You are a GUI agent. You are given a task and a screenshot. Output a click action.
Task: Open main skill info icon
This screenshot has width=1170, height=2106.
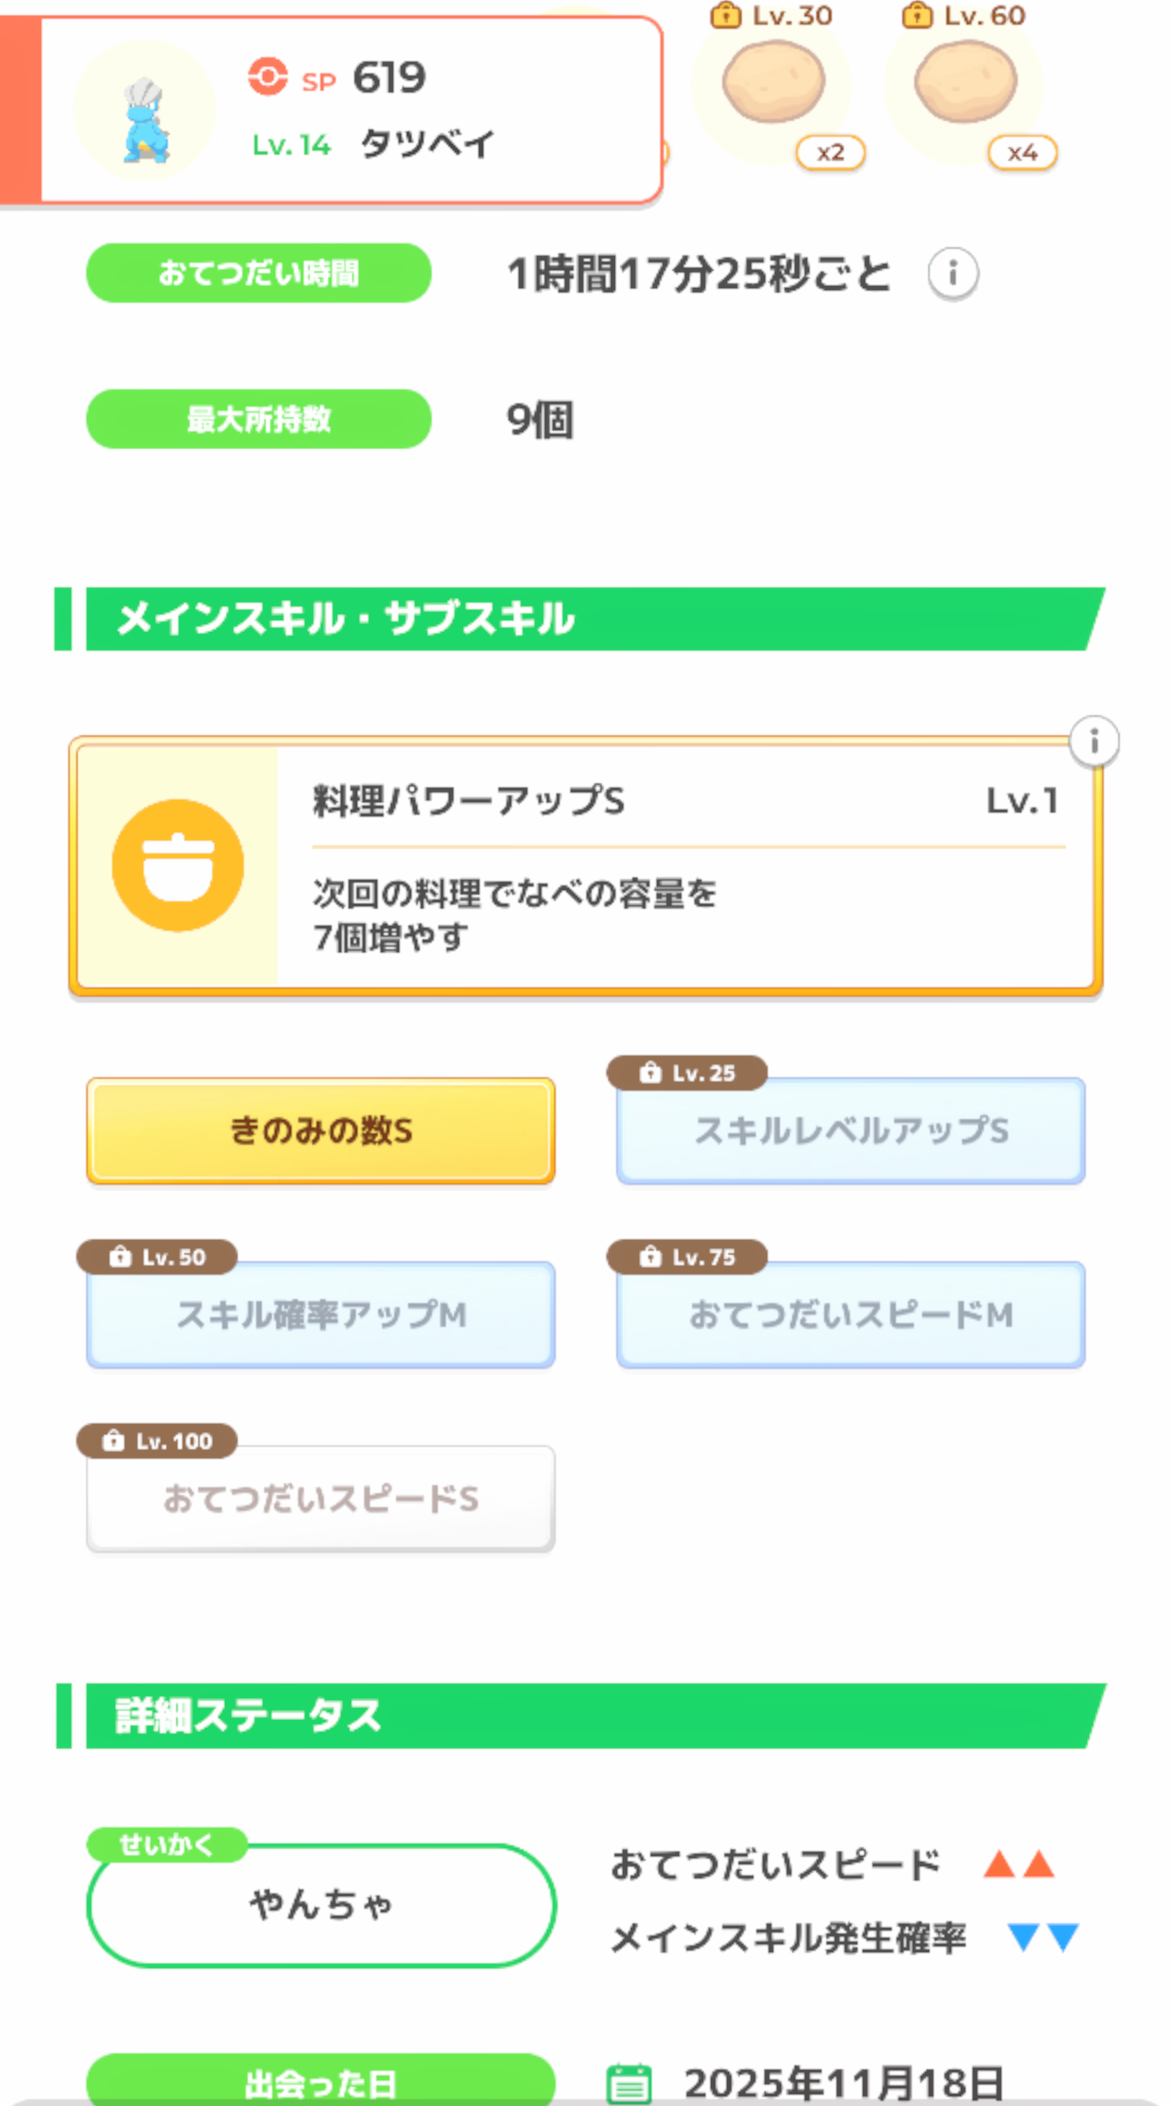tap(1094, 742)
